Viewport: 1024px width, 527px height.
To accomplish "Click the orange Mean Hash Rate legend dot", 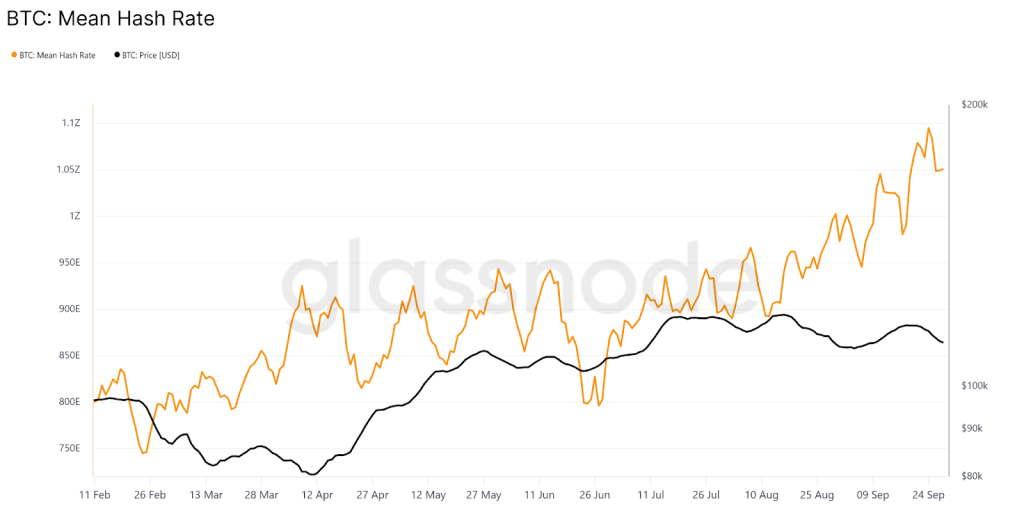I will (14, 55).
